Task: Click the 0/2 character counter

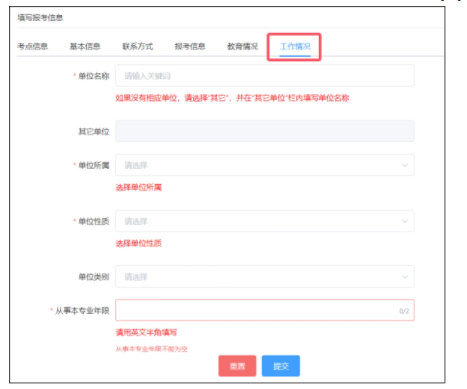Action: tap(404, 311)
